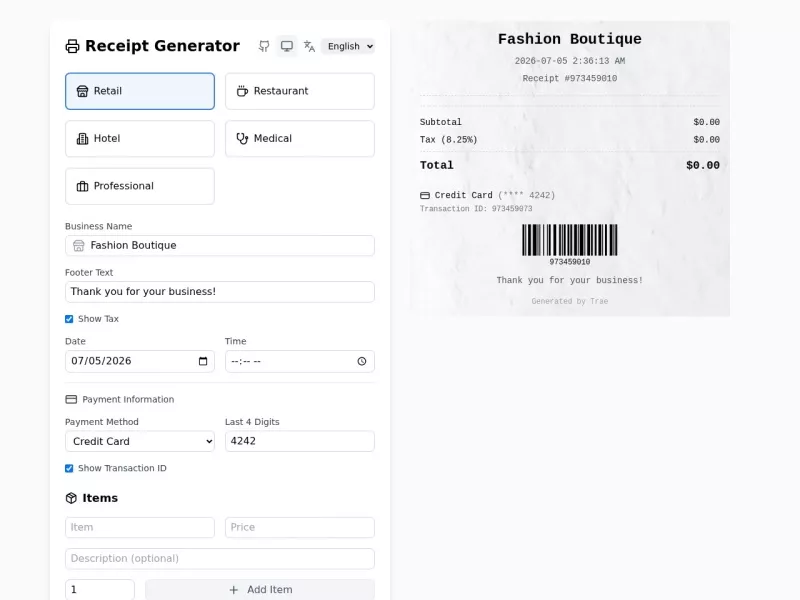This screenshot has height=600, width=800.
Task: Switch to the Professional receipt type
Action: tap(140, 186)
